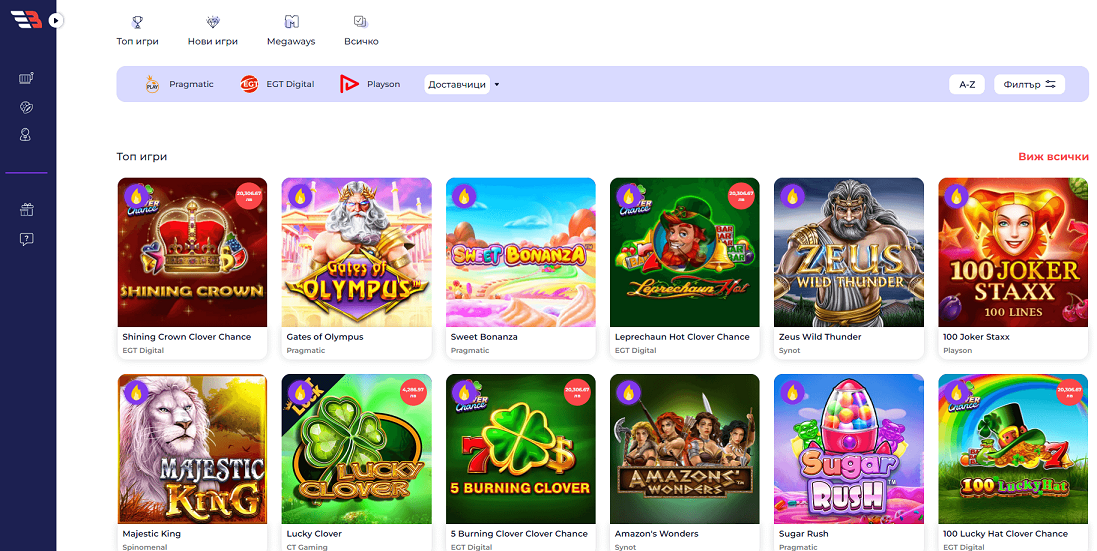Open the Филтър filter options
The image size is (1097, 551).
click(1030, 85)
